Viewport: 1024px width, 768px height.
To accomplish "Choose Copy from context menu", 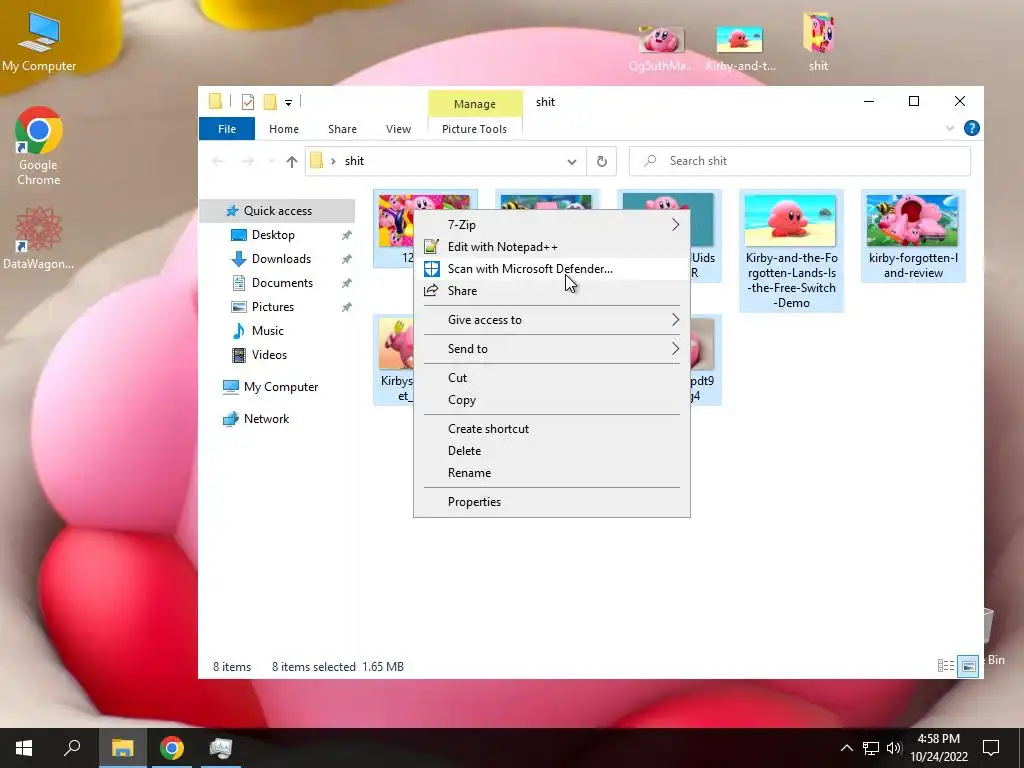I will click(552, 400).
